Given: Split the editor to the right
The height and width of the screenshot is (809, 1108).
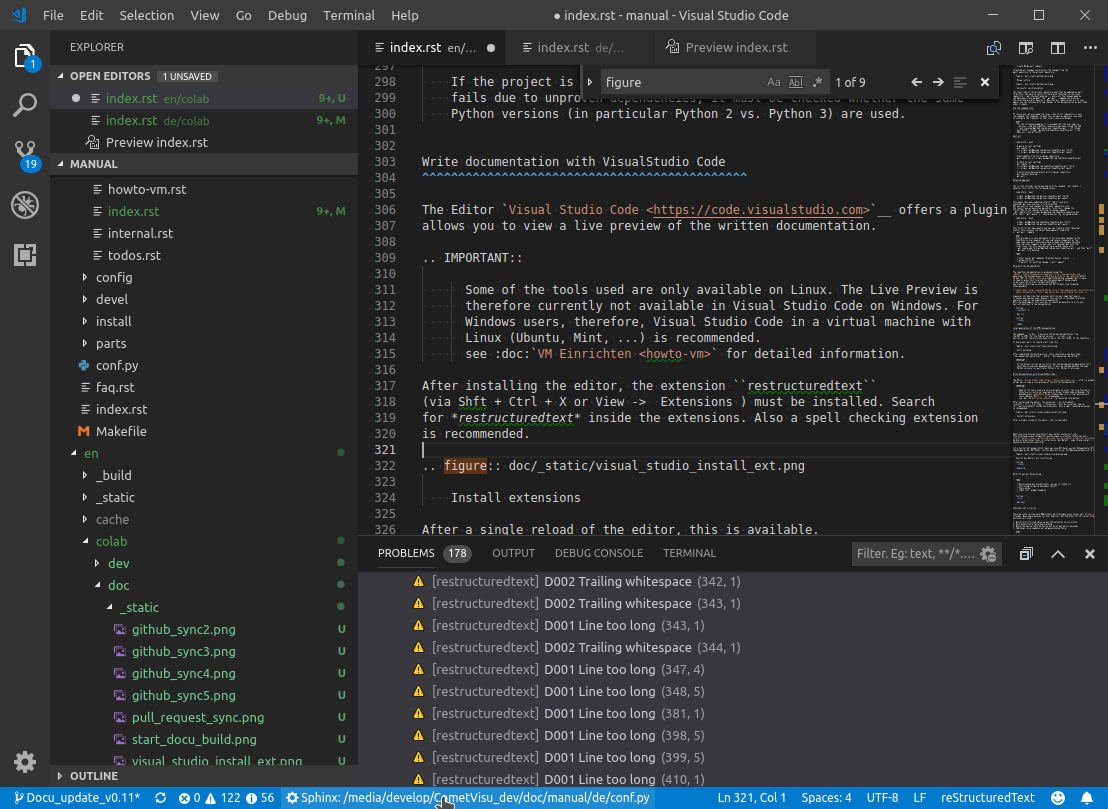Looking at the screenshot, I should (x=1057, y=47).
